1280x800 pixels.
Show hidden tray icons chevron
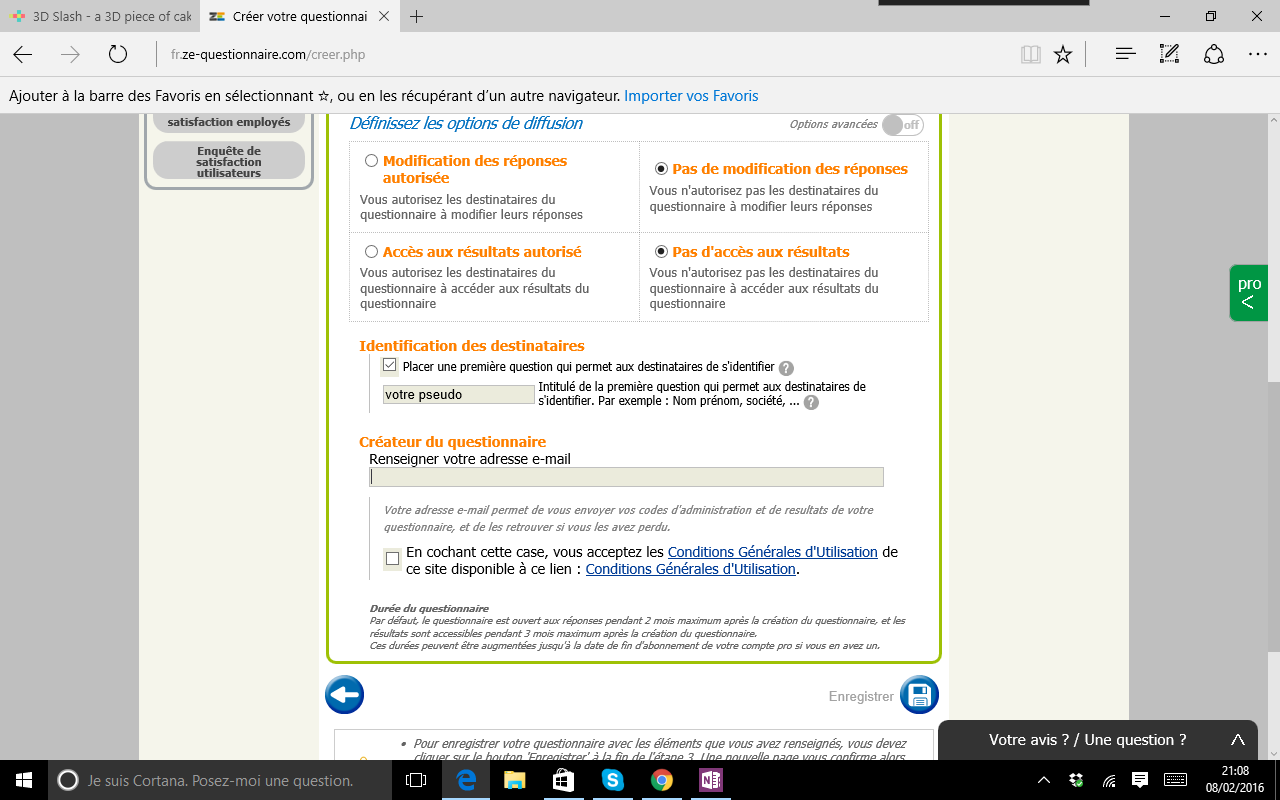(x=1044, y=780)
